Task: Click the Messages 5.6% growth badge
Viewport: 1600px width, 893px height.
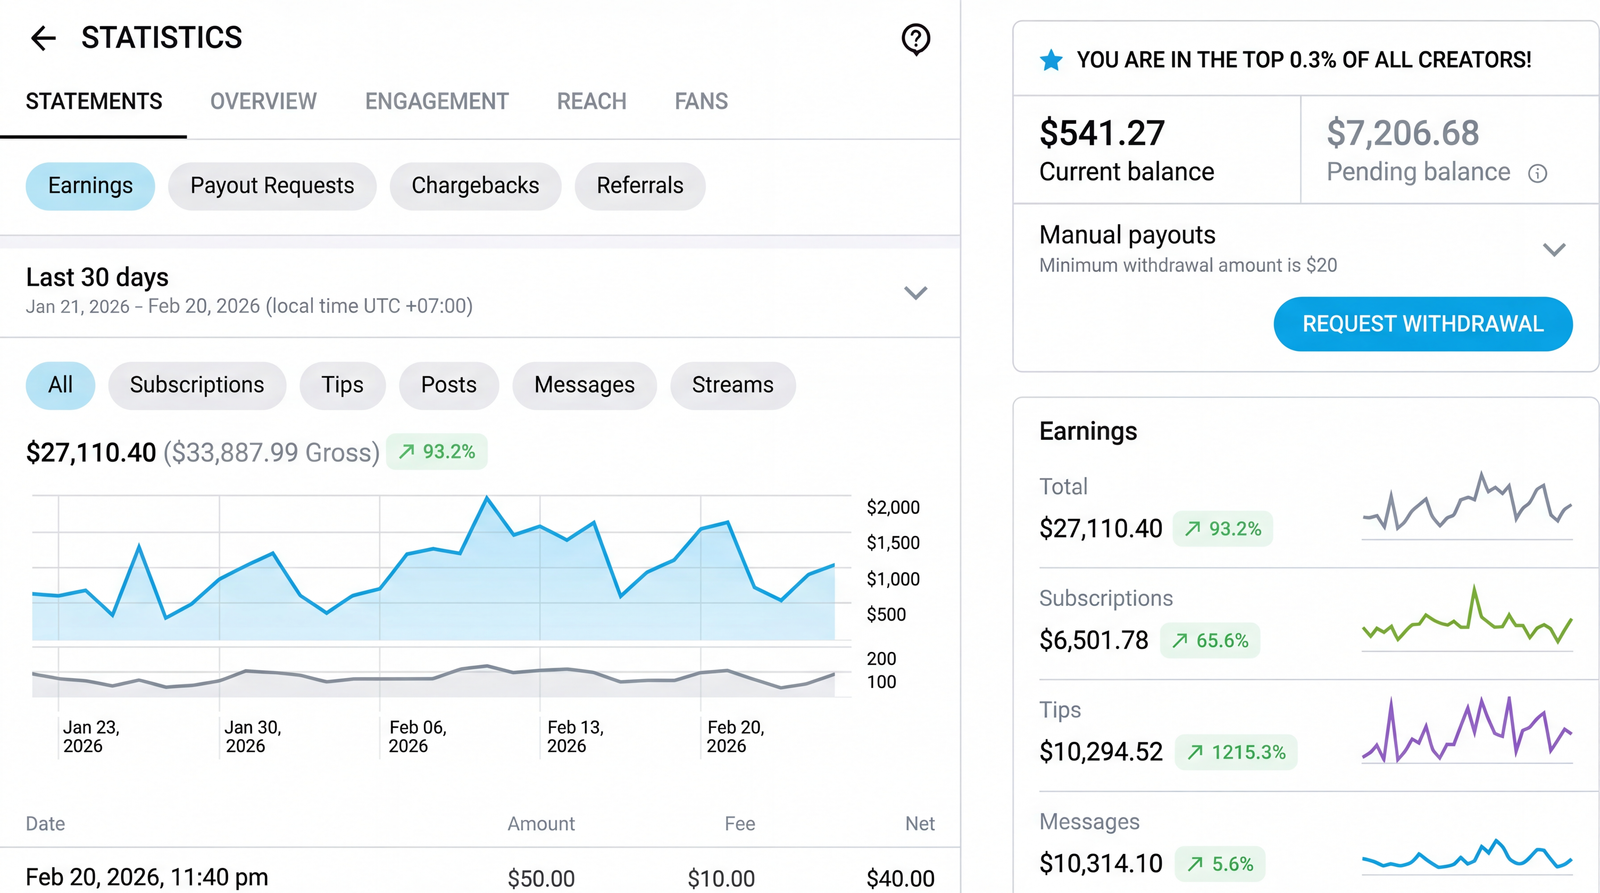Action: pyautogui.click(x=1220, y=864)
